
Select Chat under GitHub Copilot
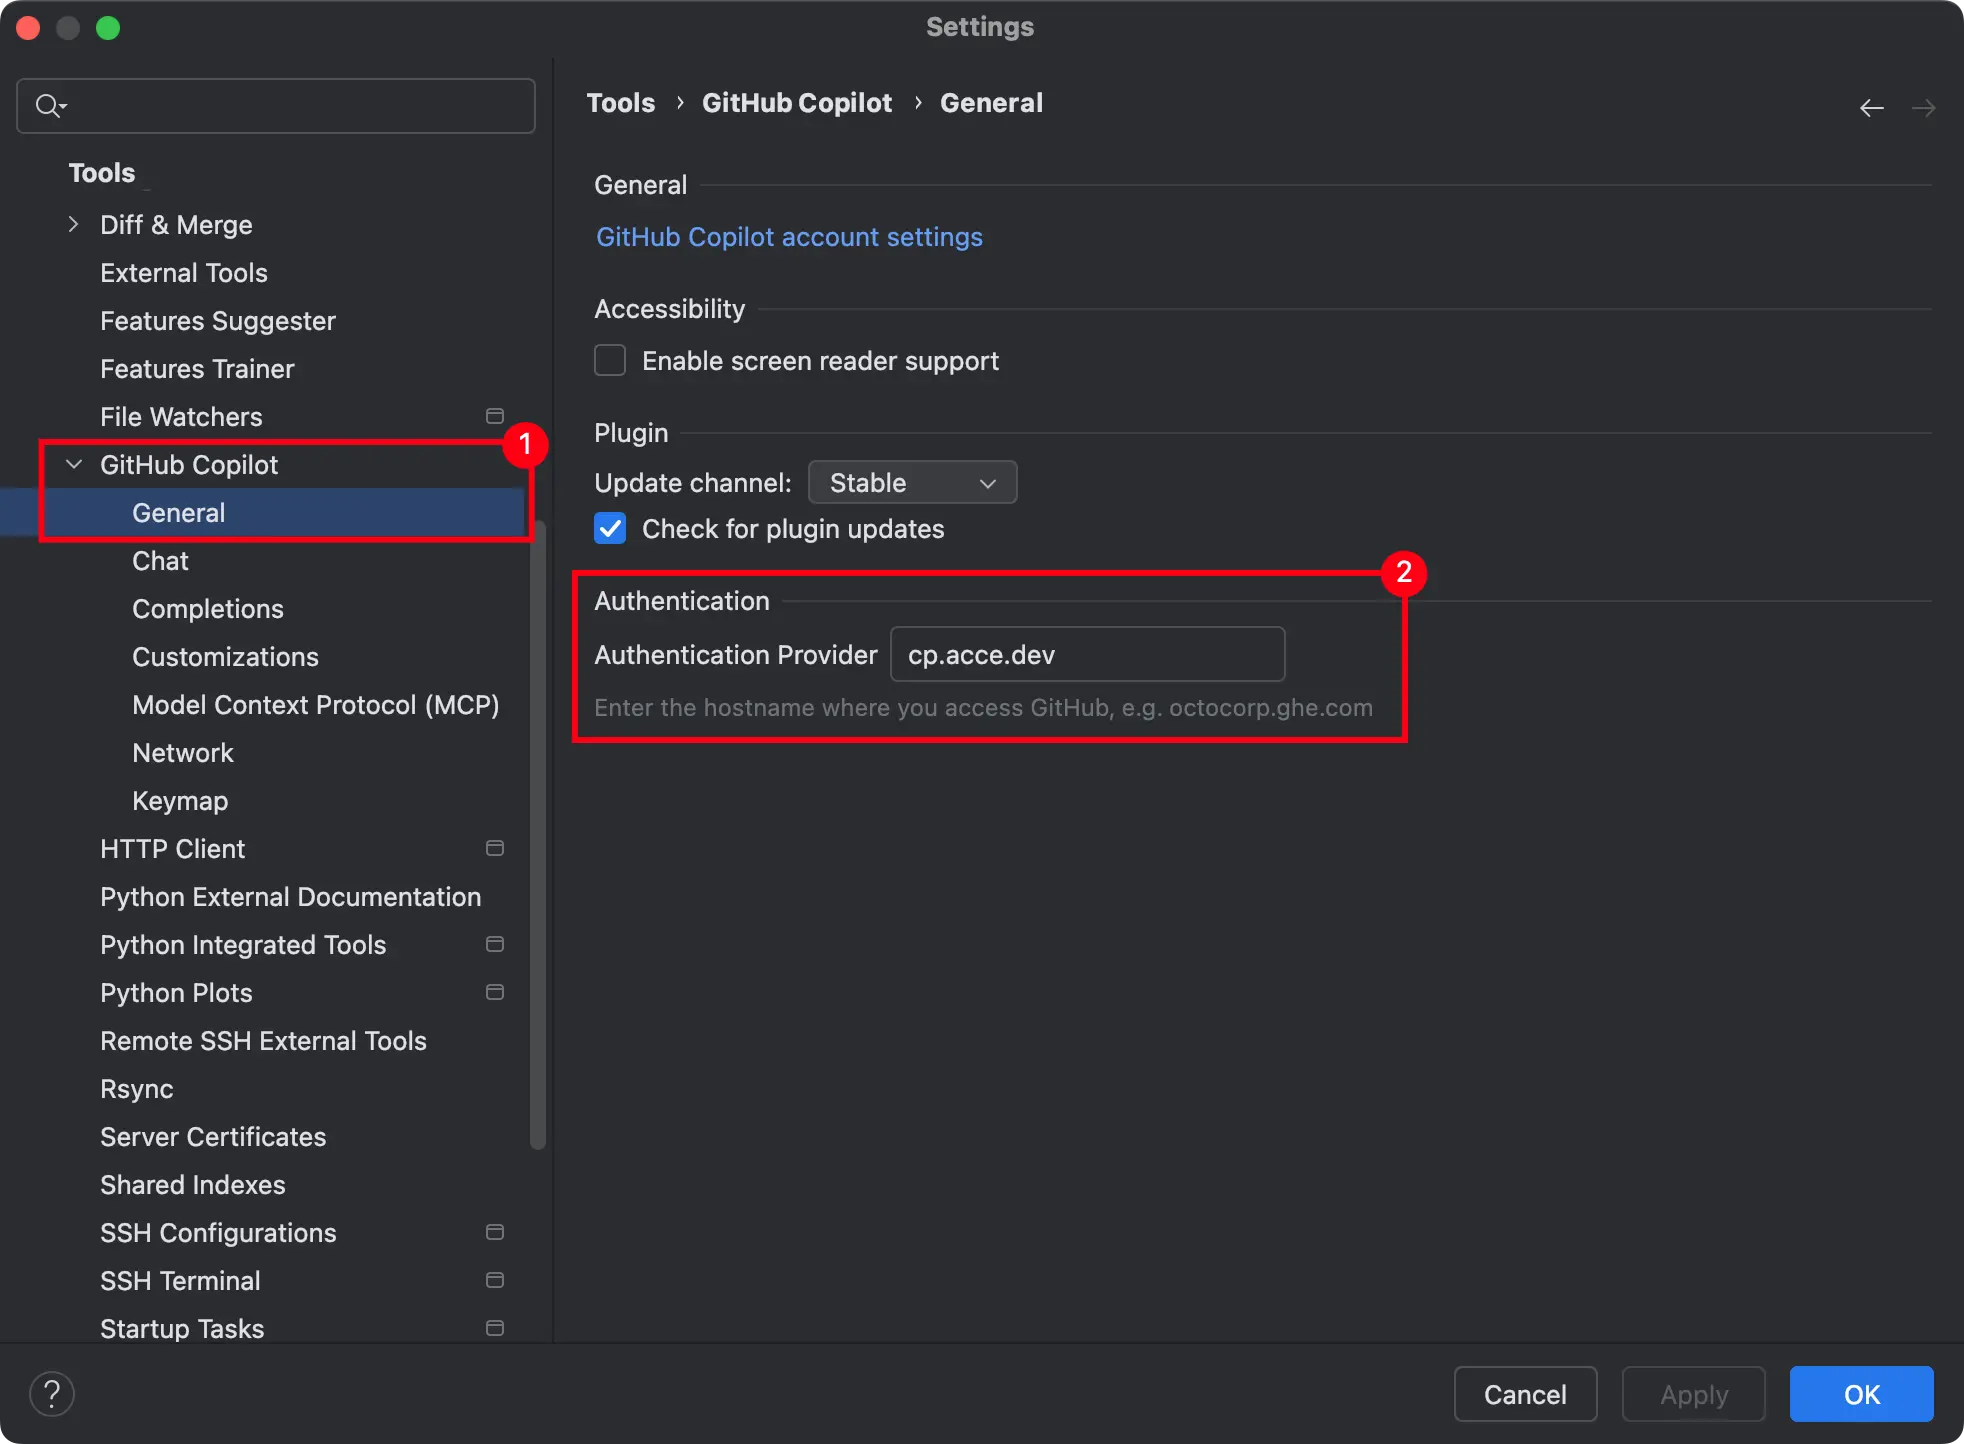[160, 561]
